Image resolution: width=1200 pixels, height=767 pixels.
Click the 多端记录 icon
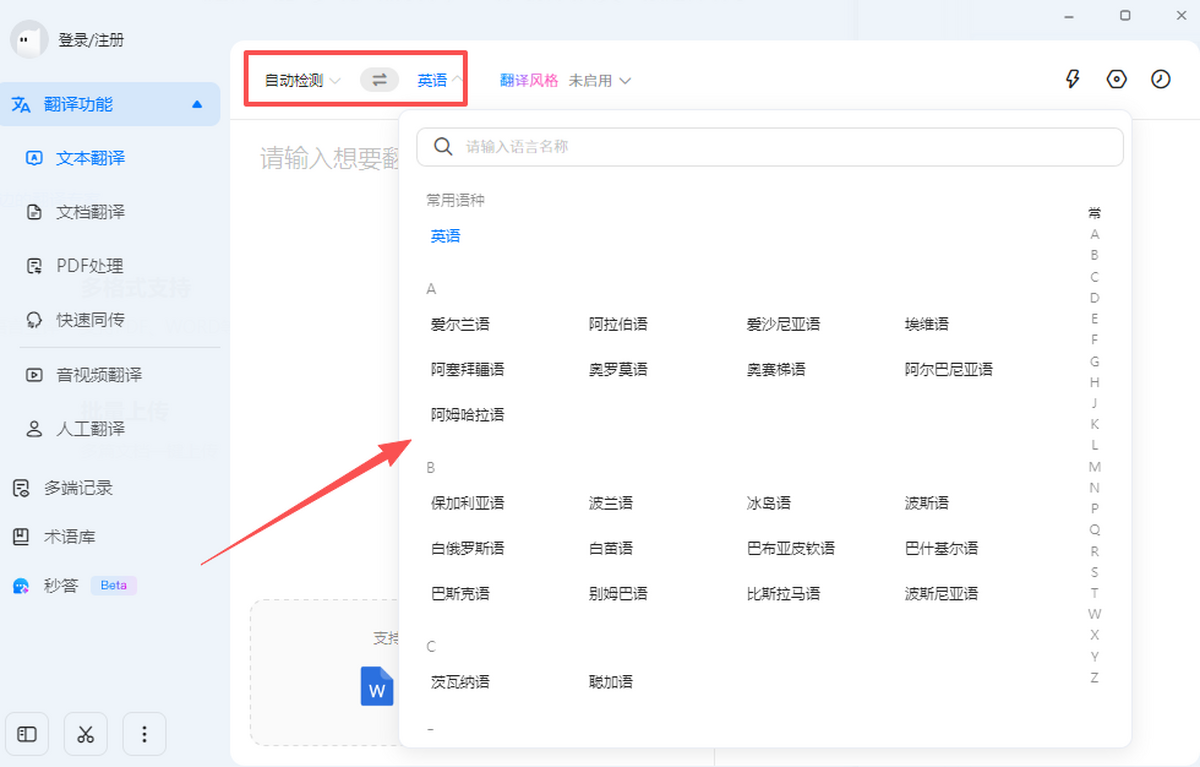[x=21, y=488]
